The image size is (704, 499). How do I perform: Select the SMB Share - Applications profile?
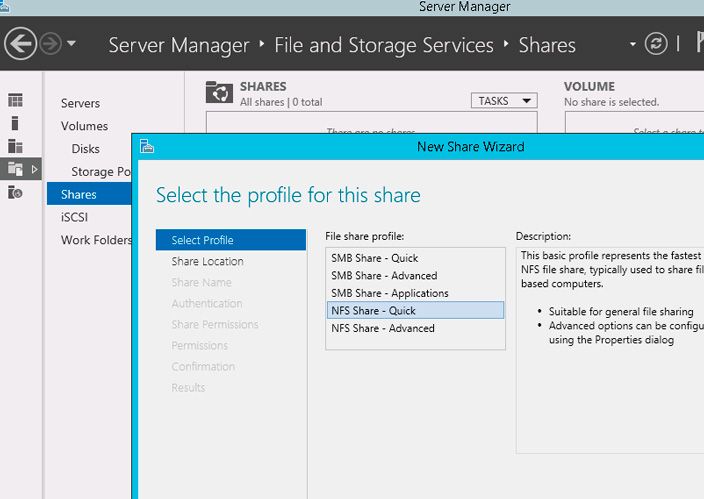390,293
